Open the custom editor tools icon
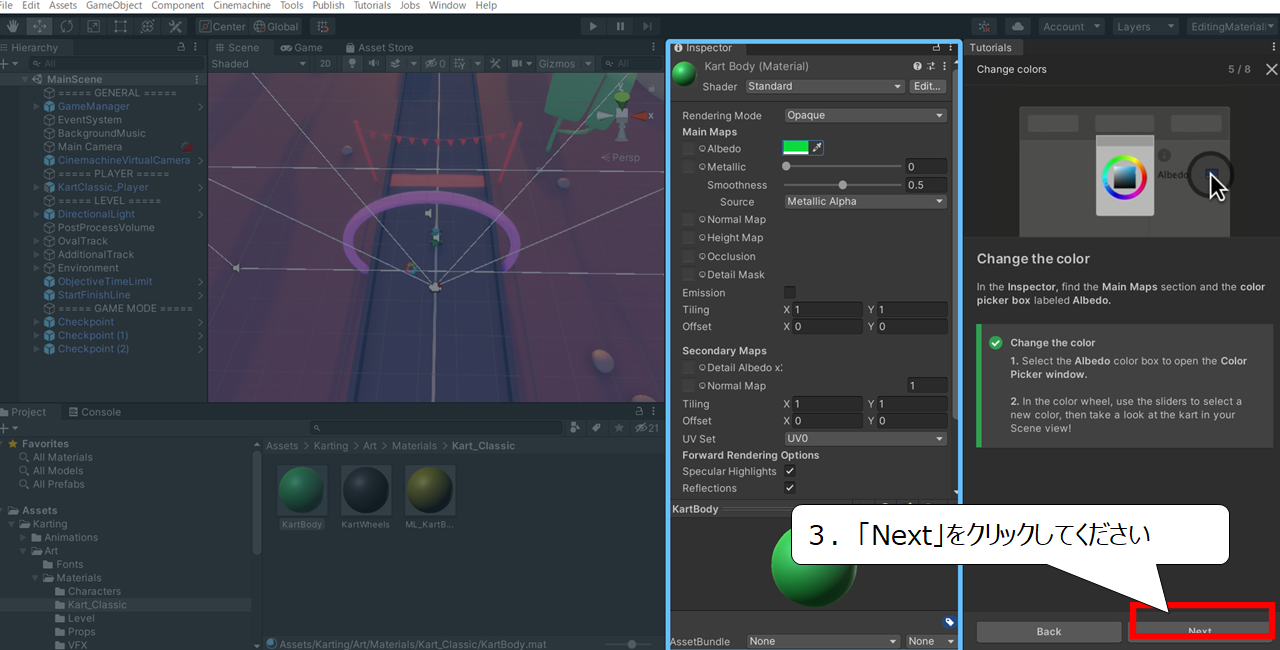Viewport: 1280px width, 650px height. (175, 26)
